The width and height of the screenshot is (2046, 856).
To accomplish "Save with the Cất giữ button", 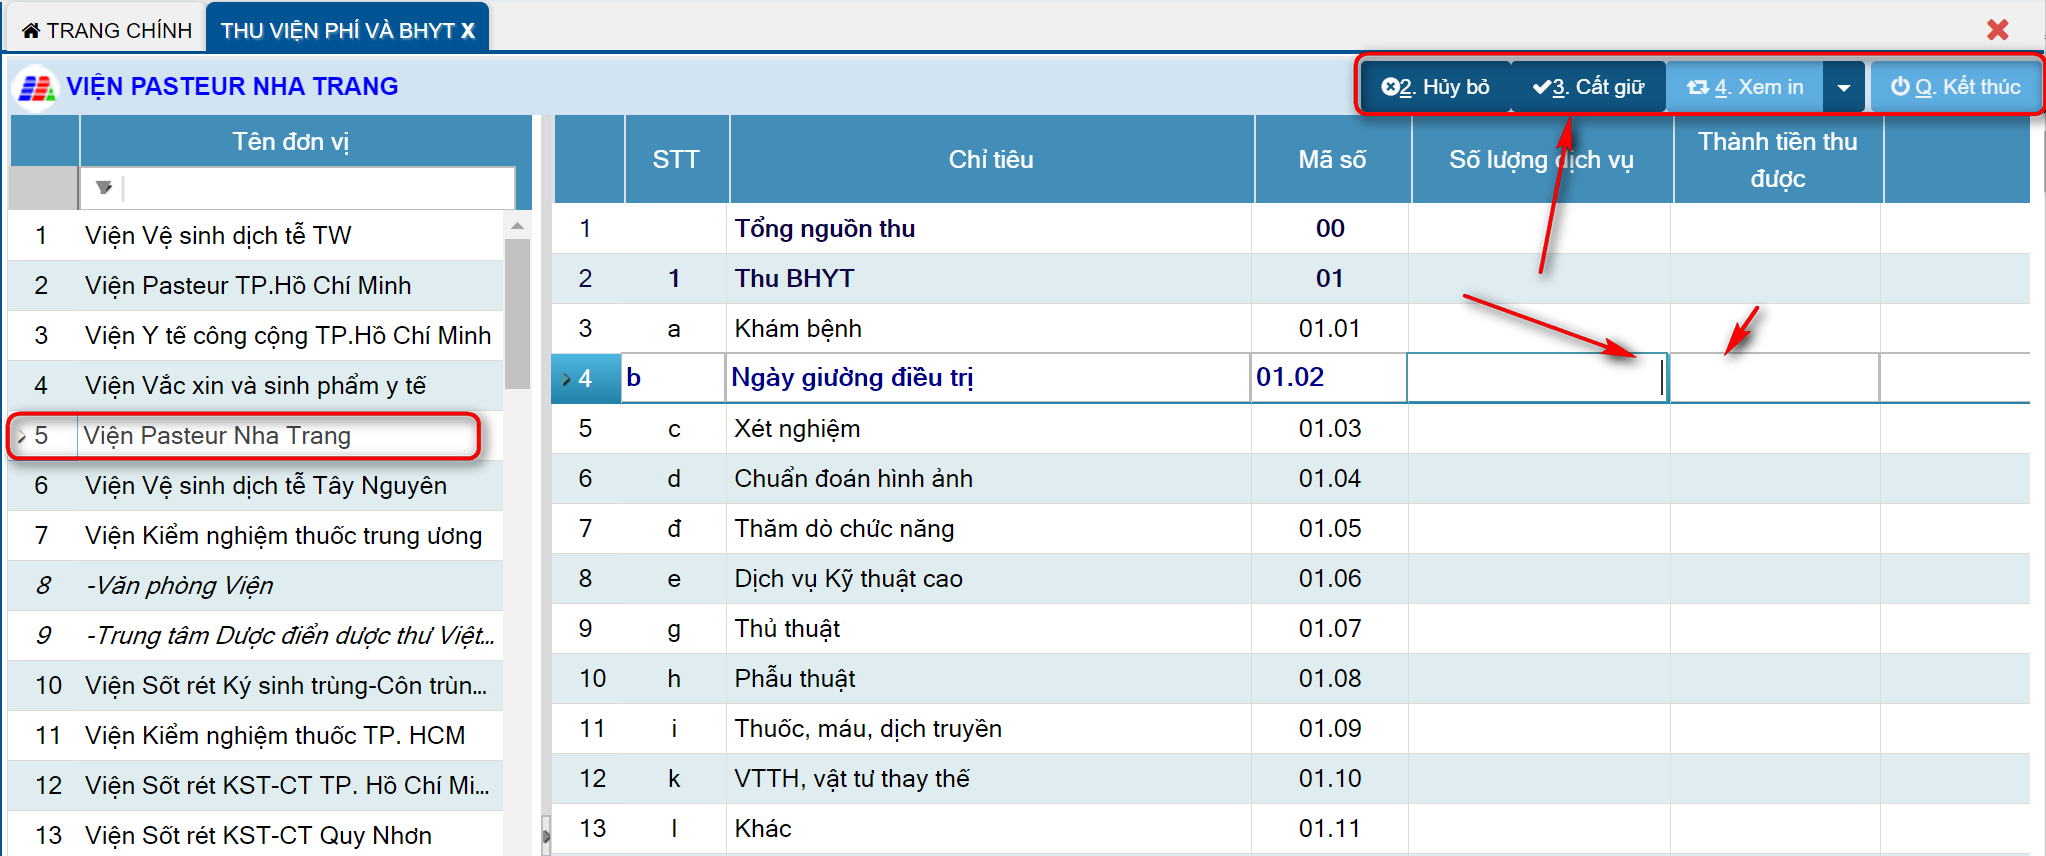I will pos(1588,87).
